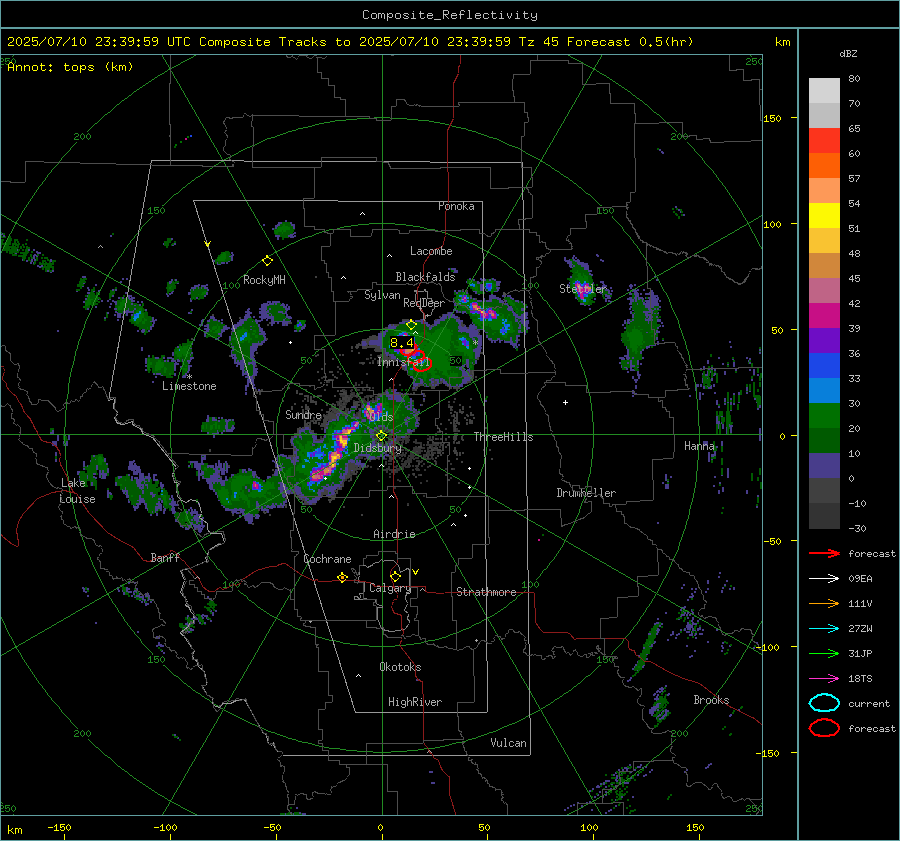The height and width of the screenshot is (841, 900).
Task: Click the light blue 30-33 dBZ swatch
Action: coord(824,391)
